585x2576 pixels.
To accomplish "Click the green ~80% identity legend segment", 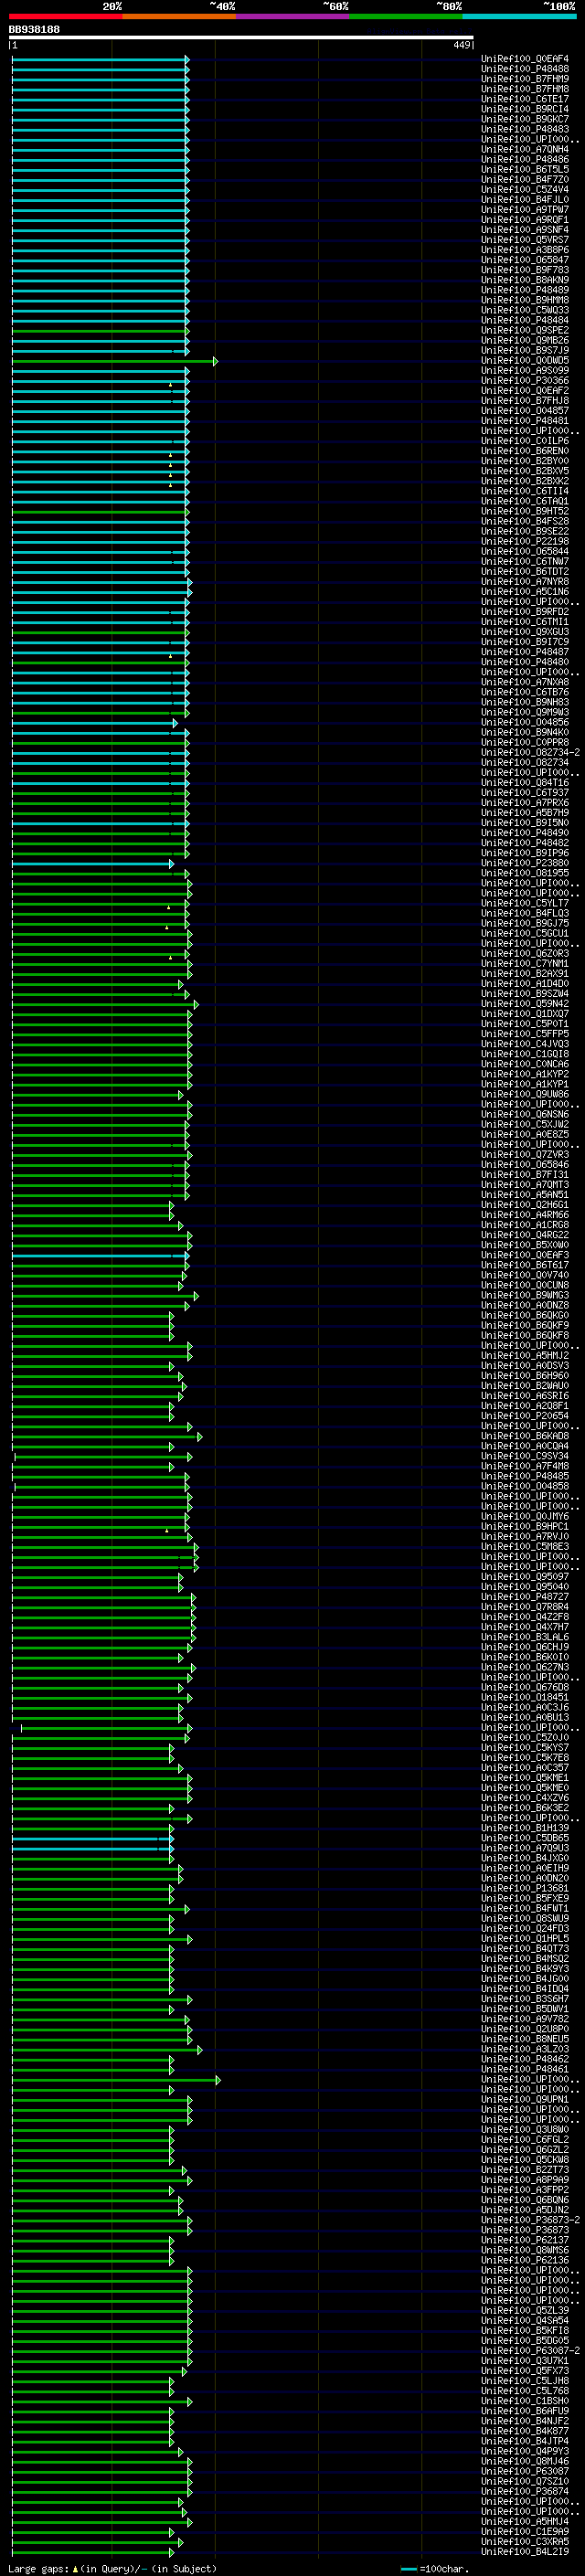I will [406, 17].
